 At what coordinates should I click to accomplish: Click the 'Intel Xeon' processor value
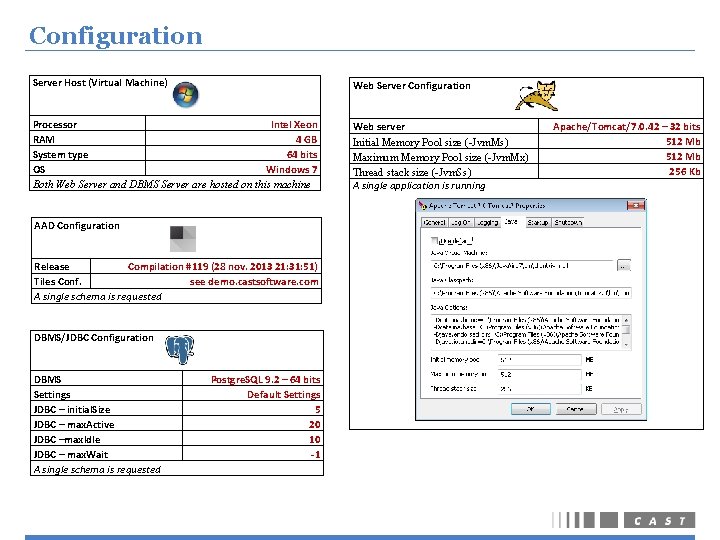pyautogui.click(x=294, y=124)
